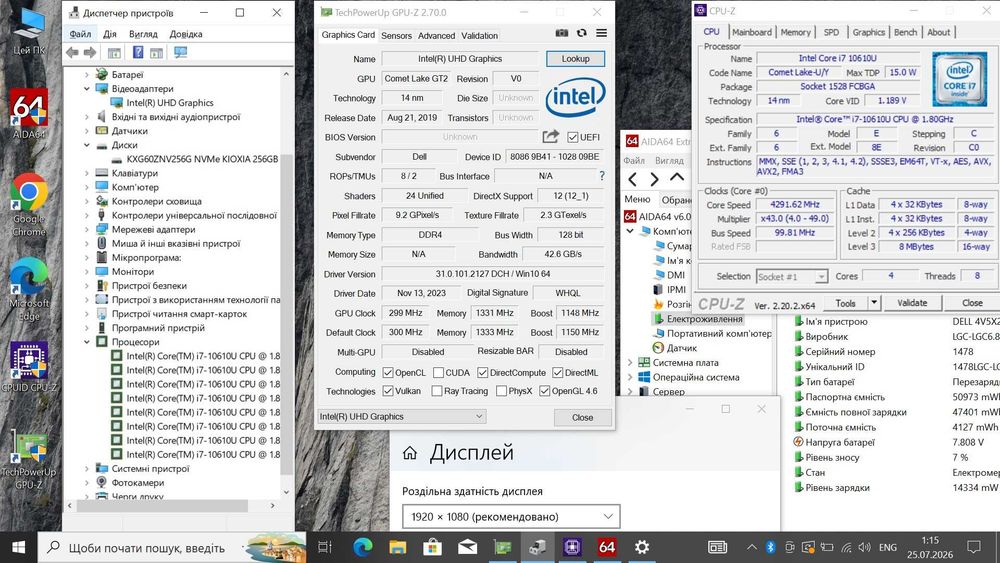Open 'Цей ПК' desktop icon
Viewport: 1000px width, 563px height.
point(29,31)
